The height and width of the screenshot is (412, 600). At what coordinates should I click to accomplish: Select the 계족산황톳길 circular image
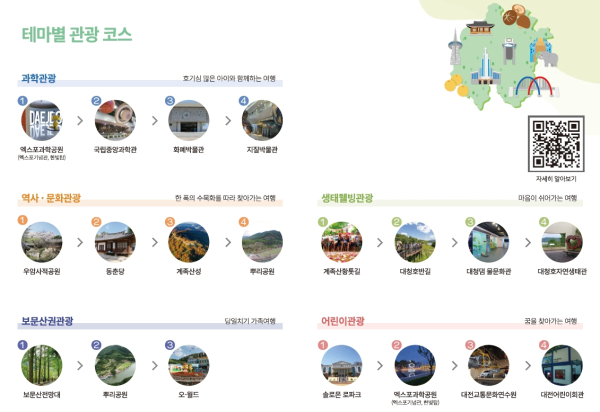[341, 243]
